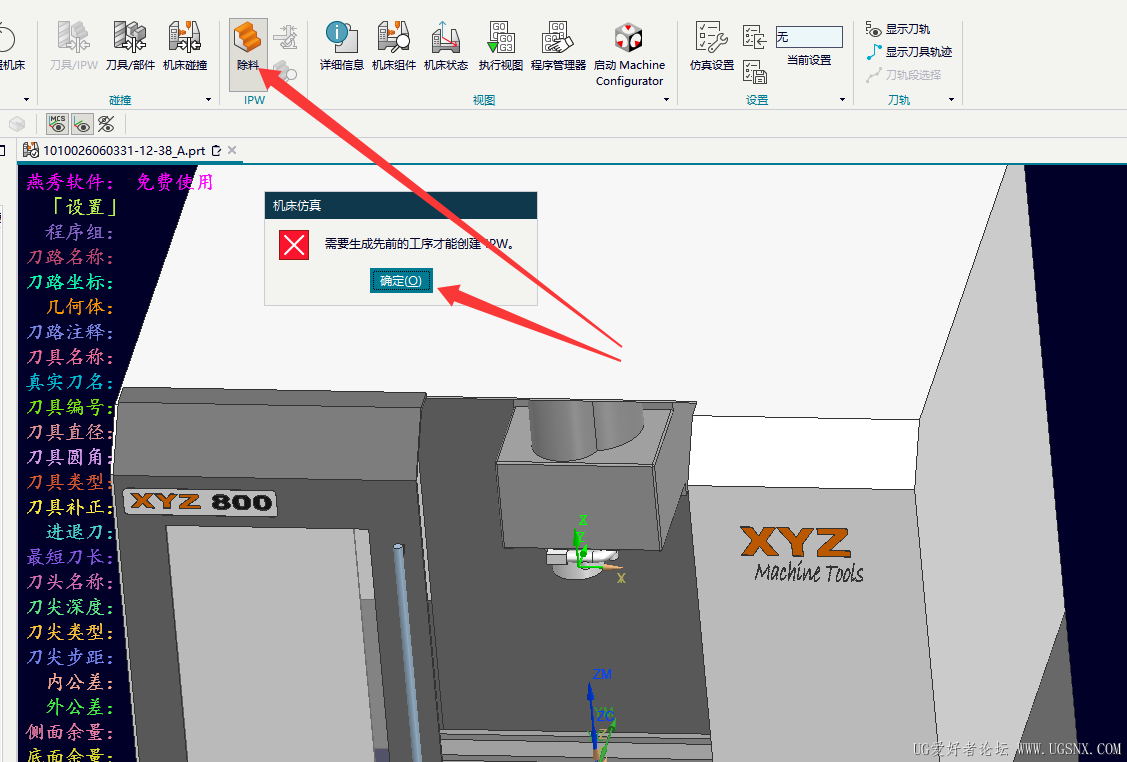This screenshot has width=1127, height=762.
Task: Toggle MCS visibility eye icon
Action: click(57, 124)
